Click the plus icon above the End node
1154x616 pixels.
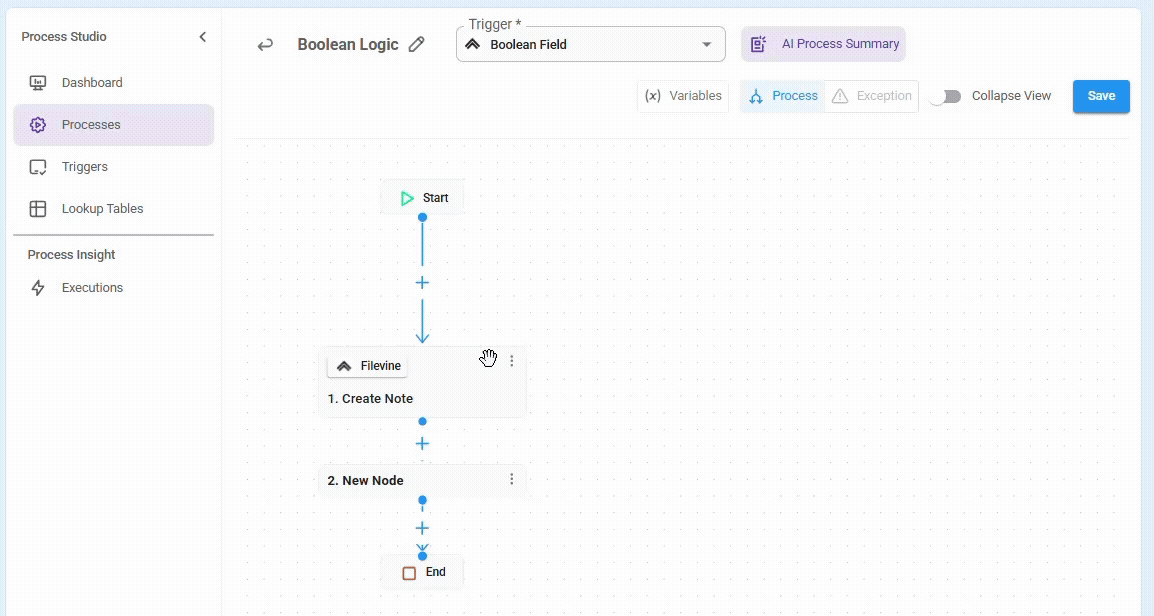pos(422,528)
